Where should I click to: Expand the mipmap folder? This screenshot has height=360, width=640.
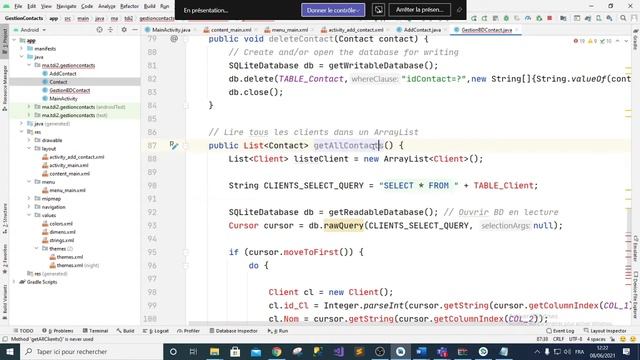pyautogui.click(x=29, y=199)
